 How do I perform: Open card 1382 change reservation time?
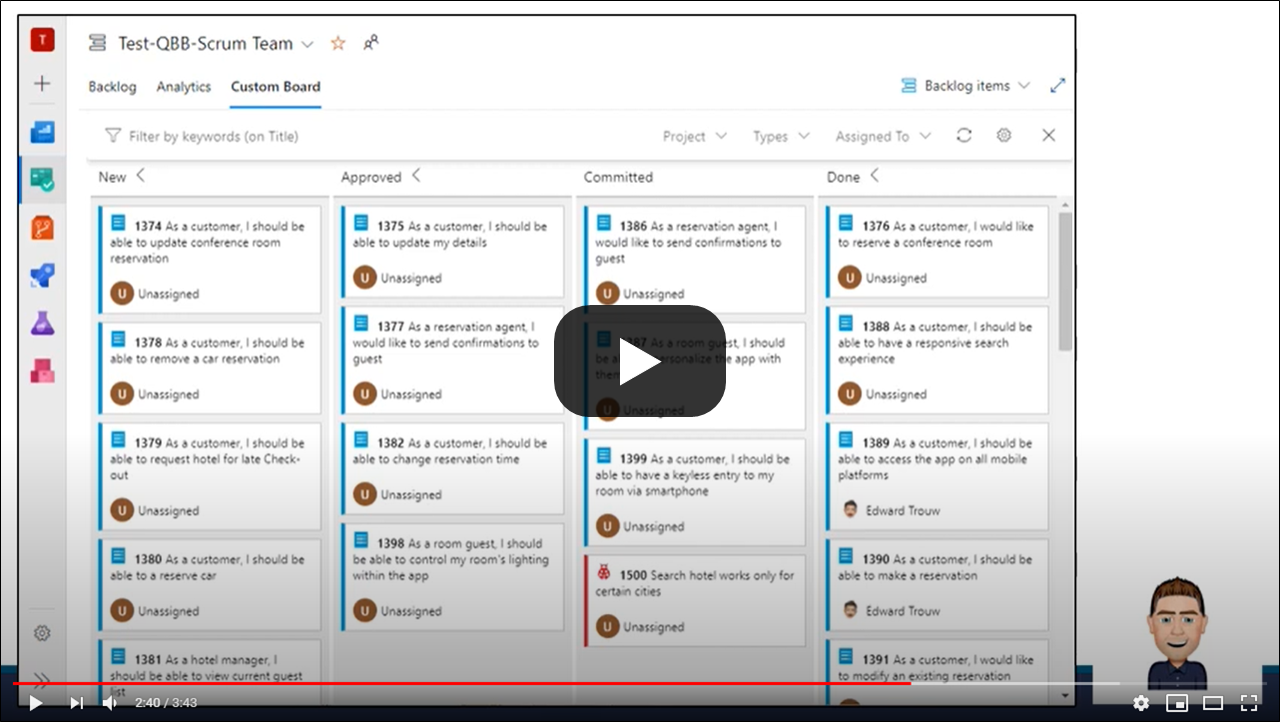pos(452,469)
